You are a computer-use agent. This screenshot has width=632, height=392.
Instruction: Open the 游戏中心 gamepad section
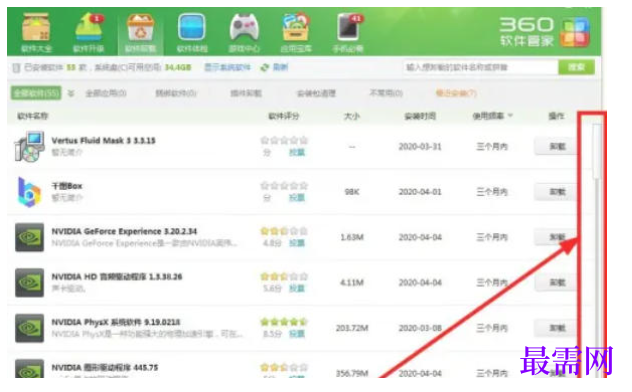244,33
